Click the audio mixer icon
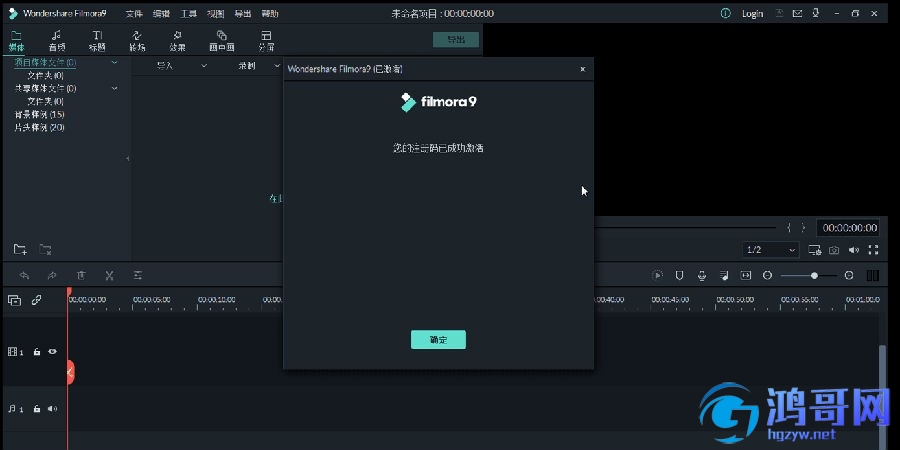The image size is (900, 450). pyautogui.click(x=724, y=276)
